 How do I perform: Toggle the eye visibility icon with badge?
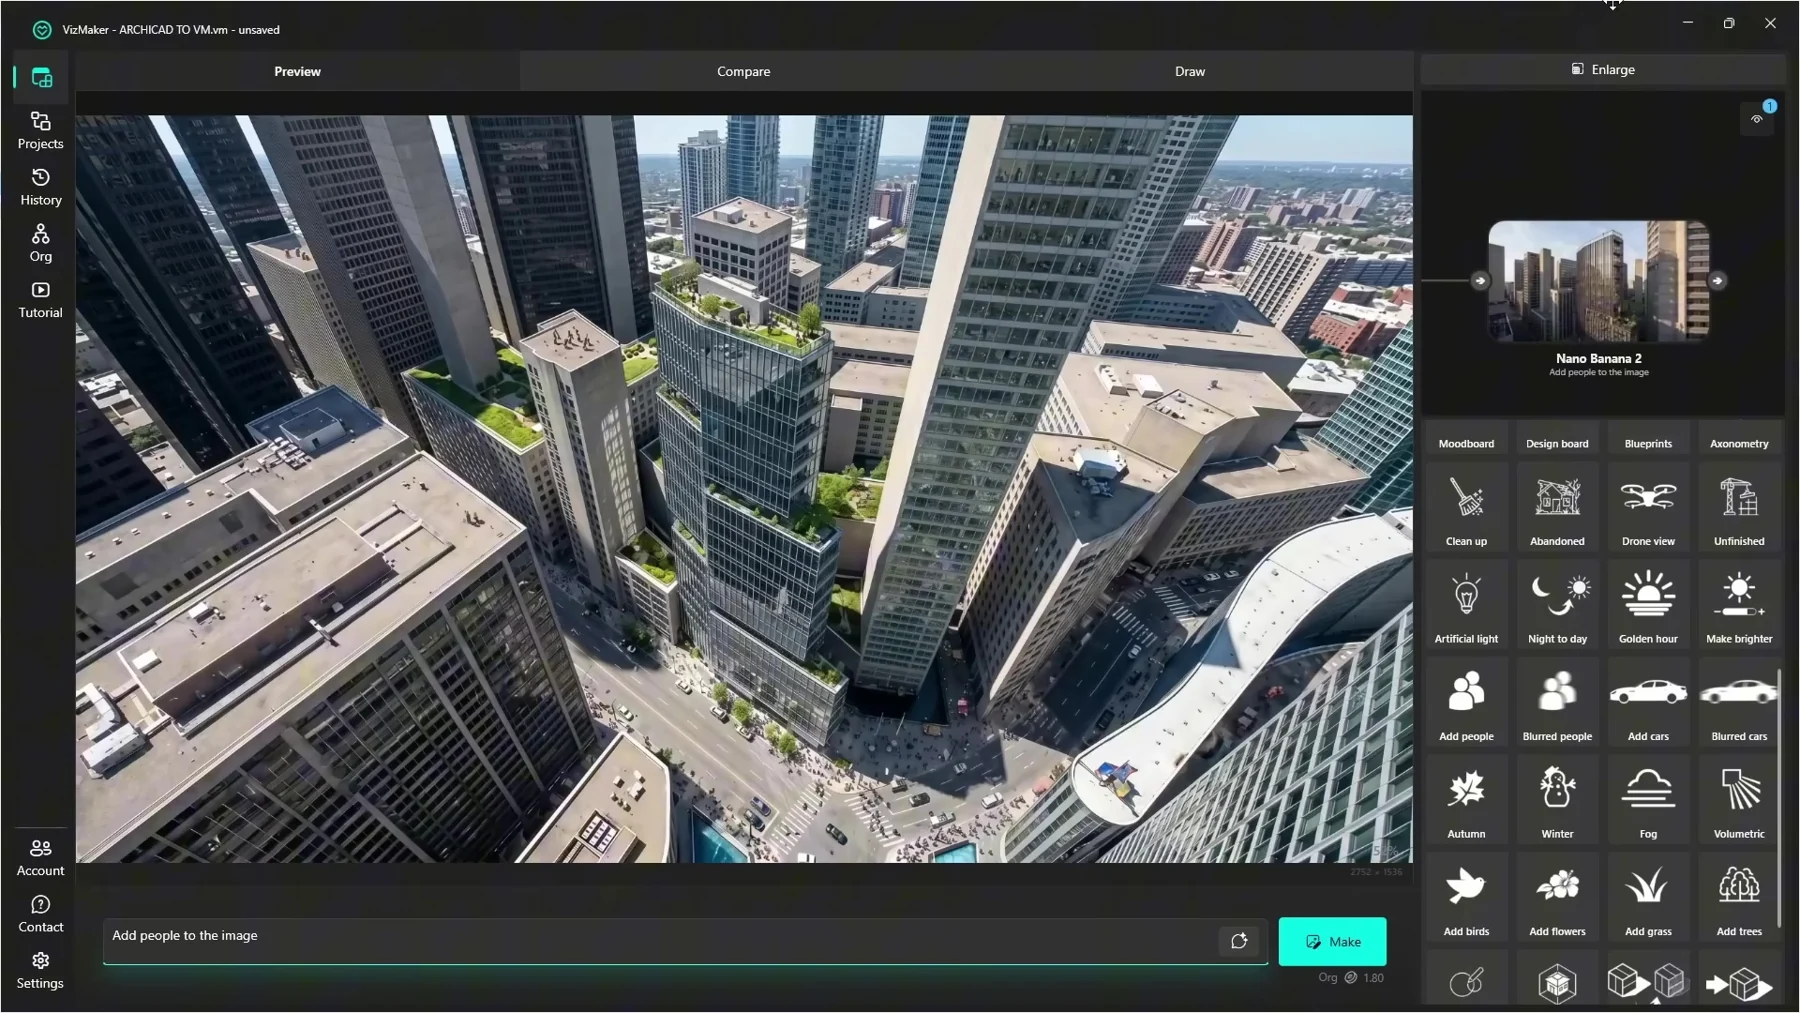tap(1757, 118)
